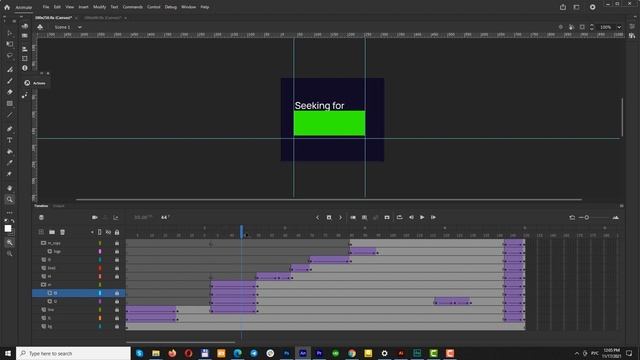
Task: Open the Help menu
Action: 205,7
